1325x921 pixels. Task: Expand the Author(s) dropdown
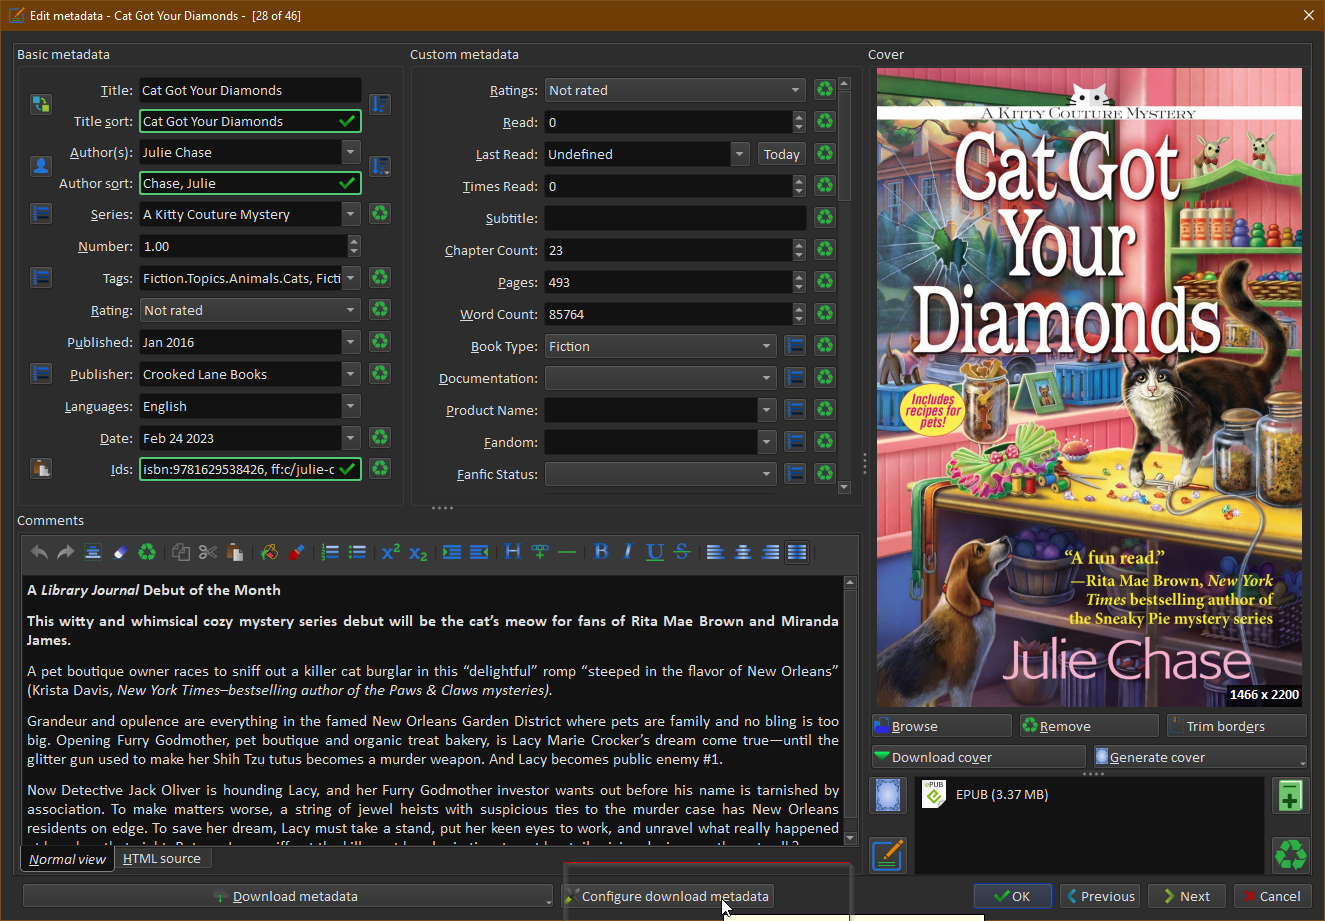tap(351, 152)
